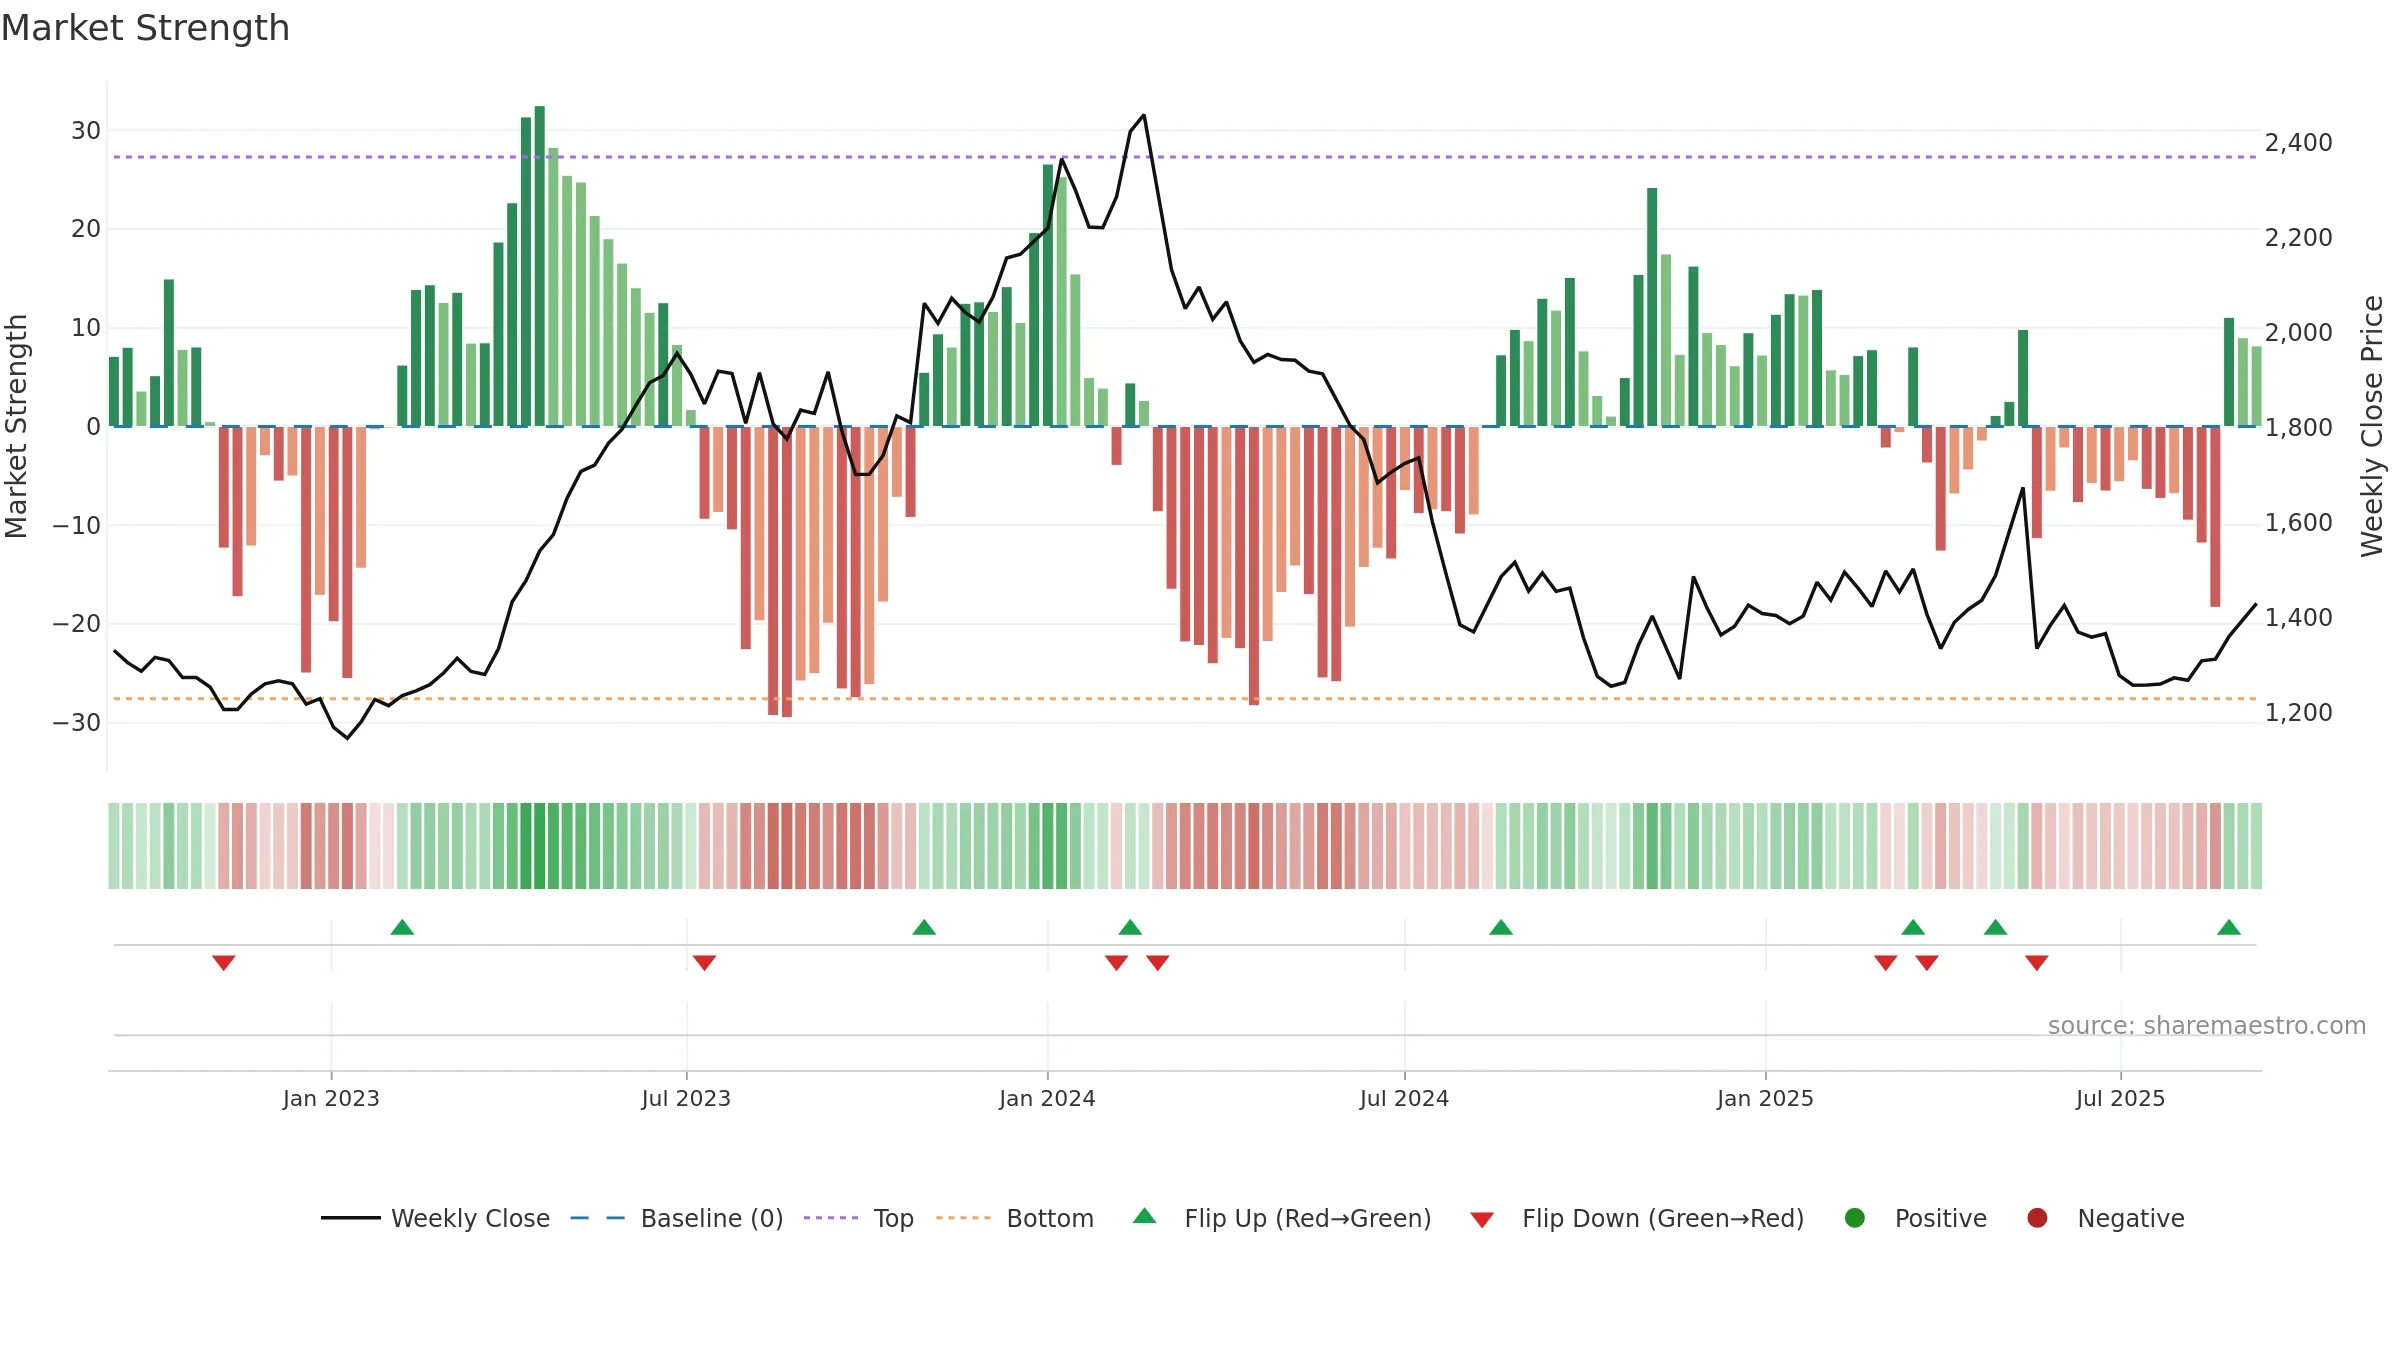
Task: Click the Jul 2025 x-axis label
Action: tap(2120, 1098)
